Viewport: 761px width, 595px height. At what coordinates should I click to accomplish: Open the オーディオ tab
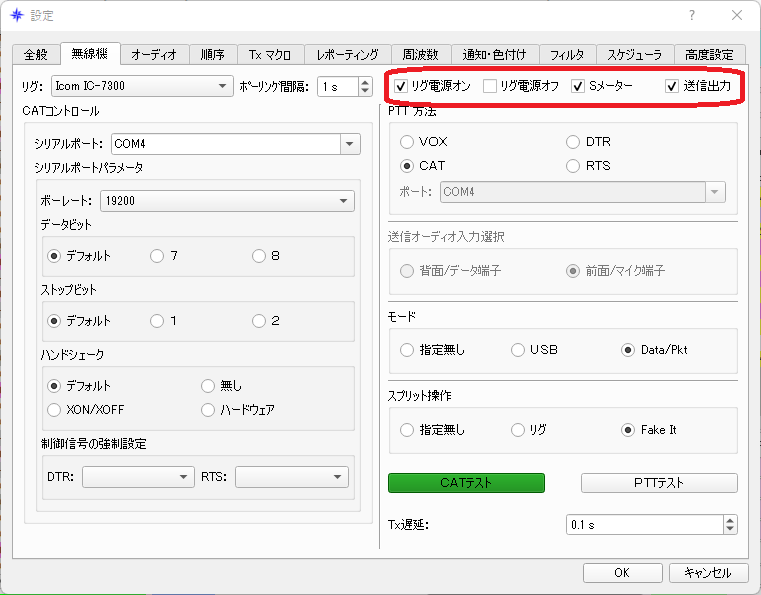pyautogui.click(x=154, y=54)
